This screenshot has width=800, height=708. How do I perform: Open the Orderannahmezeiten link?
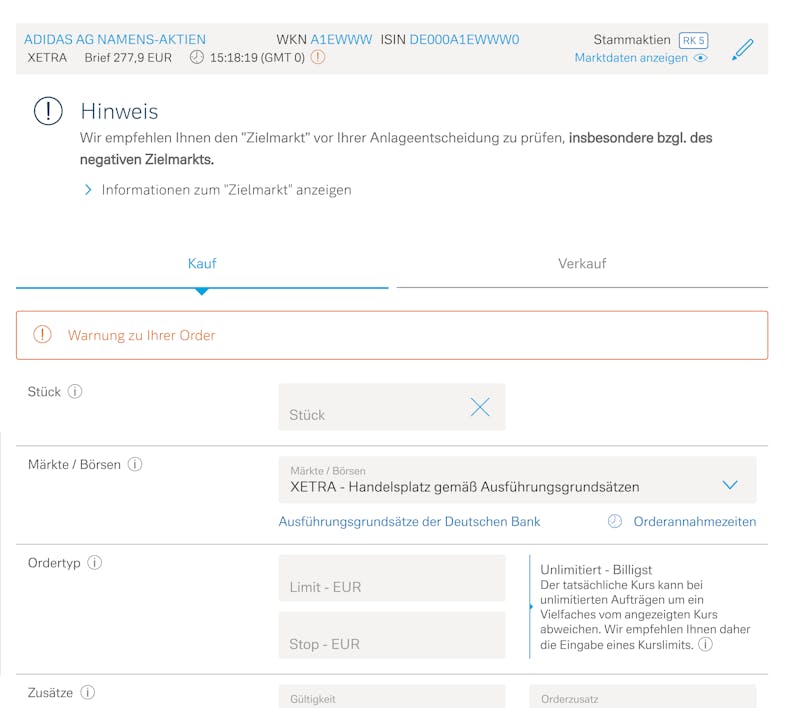point(694,521)
